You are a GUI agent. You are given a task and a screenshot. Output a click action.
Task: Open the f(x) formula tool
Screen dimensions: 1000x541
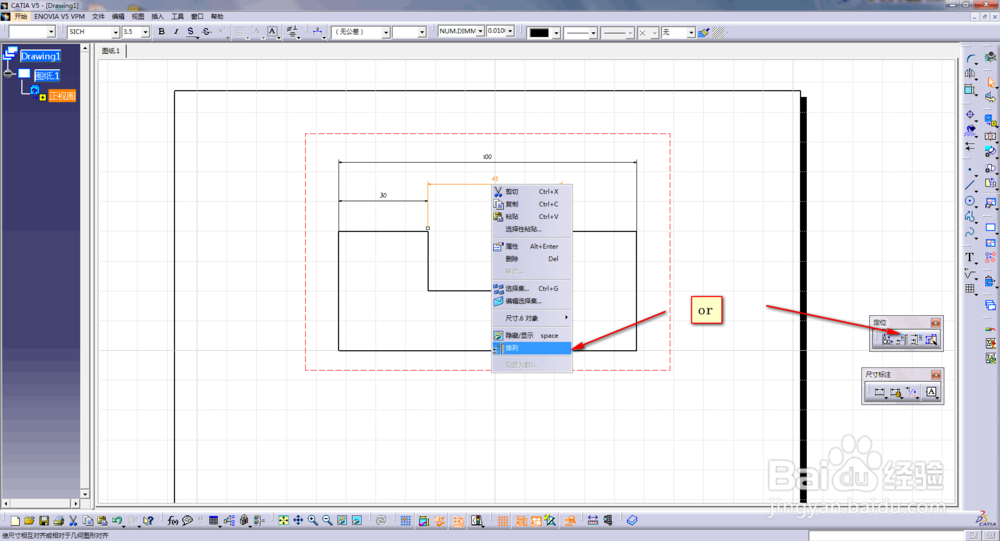click(x=173, y=521)
